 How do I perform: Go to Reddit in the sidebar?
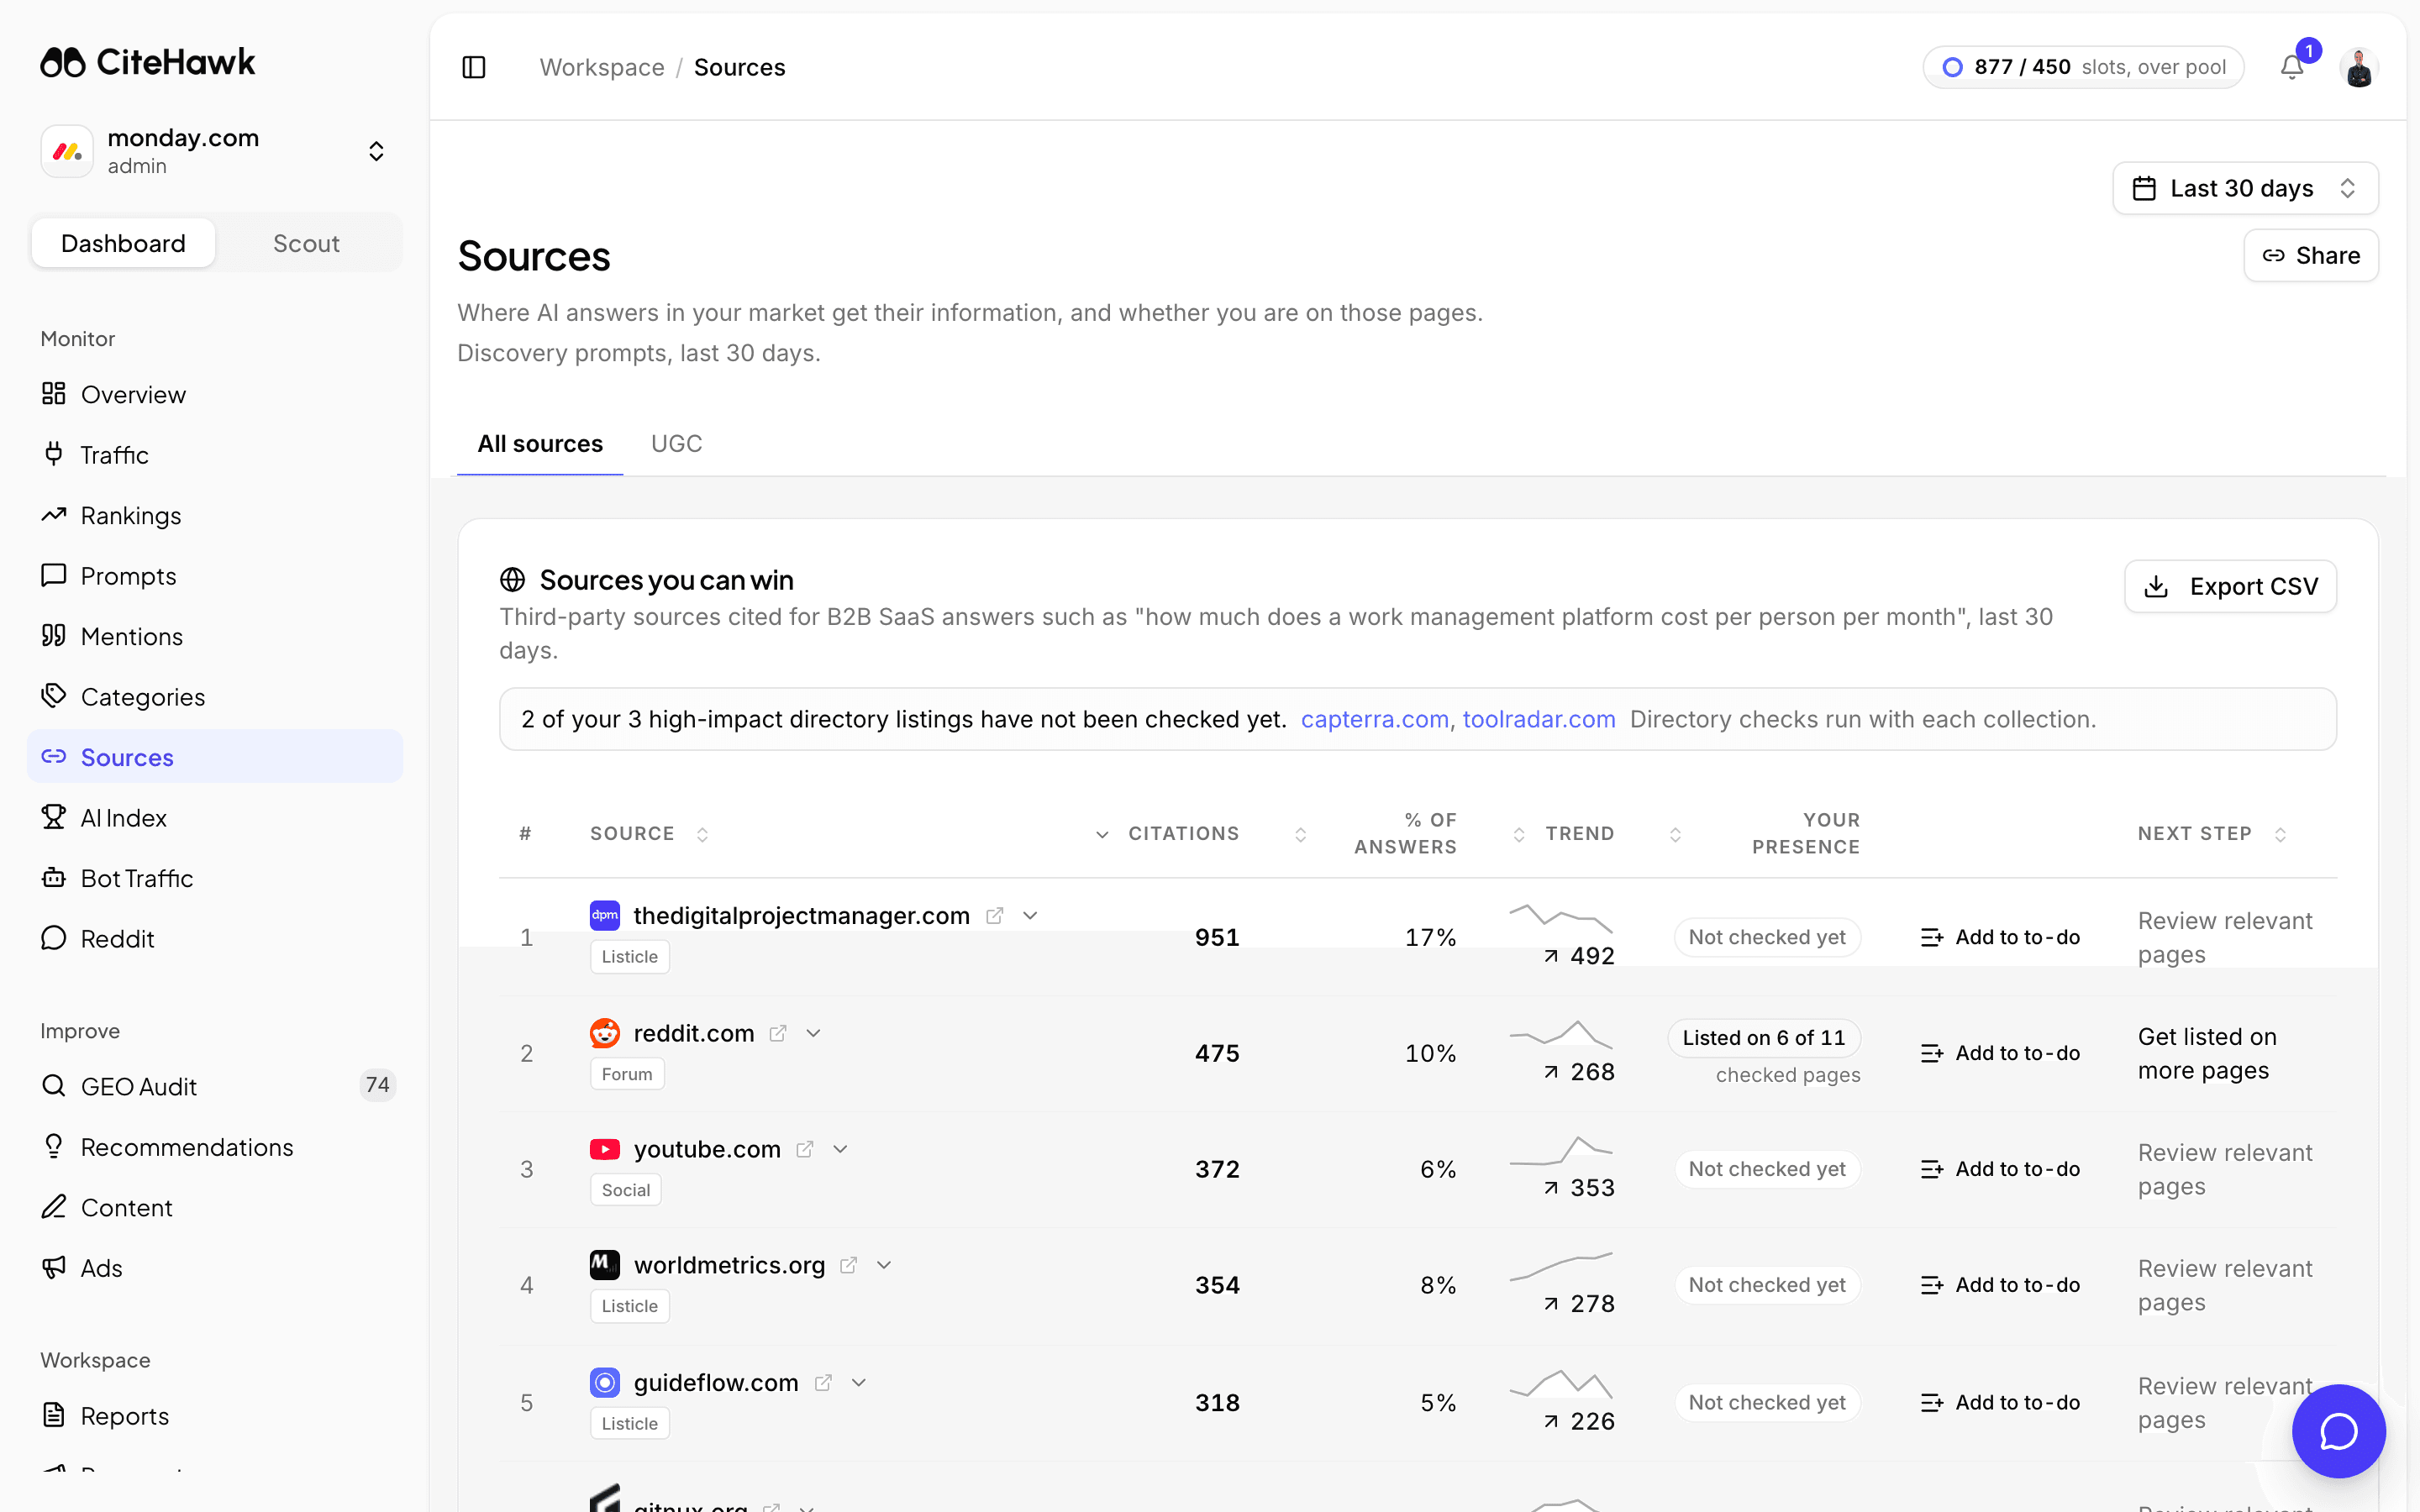(x=215, y=939)
